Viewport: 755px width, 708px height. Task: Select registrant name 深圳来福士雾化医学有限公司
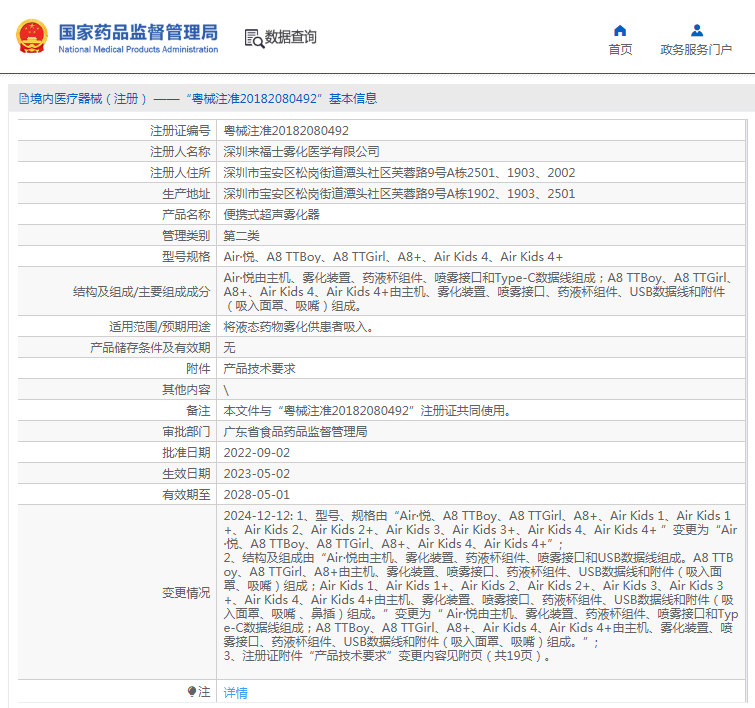(301, 152)
